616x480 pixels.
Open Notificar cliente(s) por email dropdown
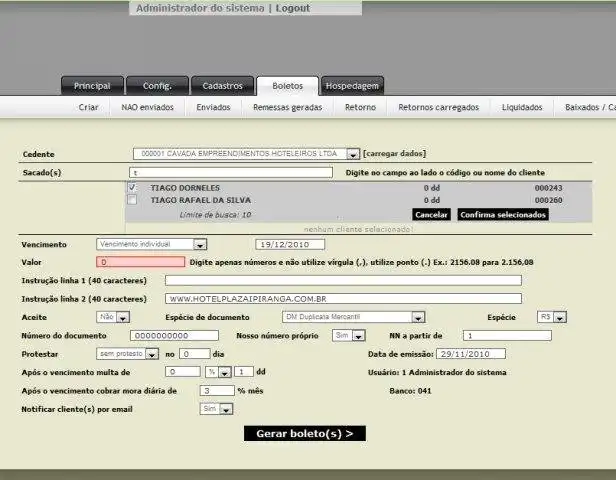[x=216, y=409]
